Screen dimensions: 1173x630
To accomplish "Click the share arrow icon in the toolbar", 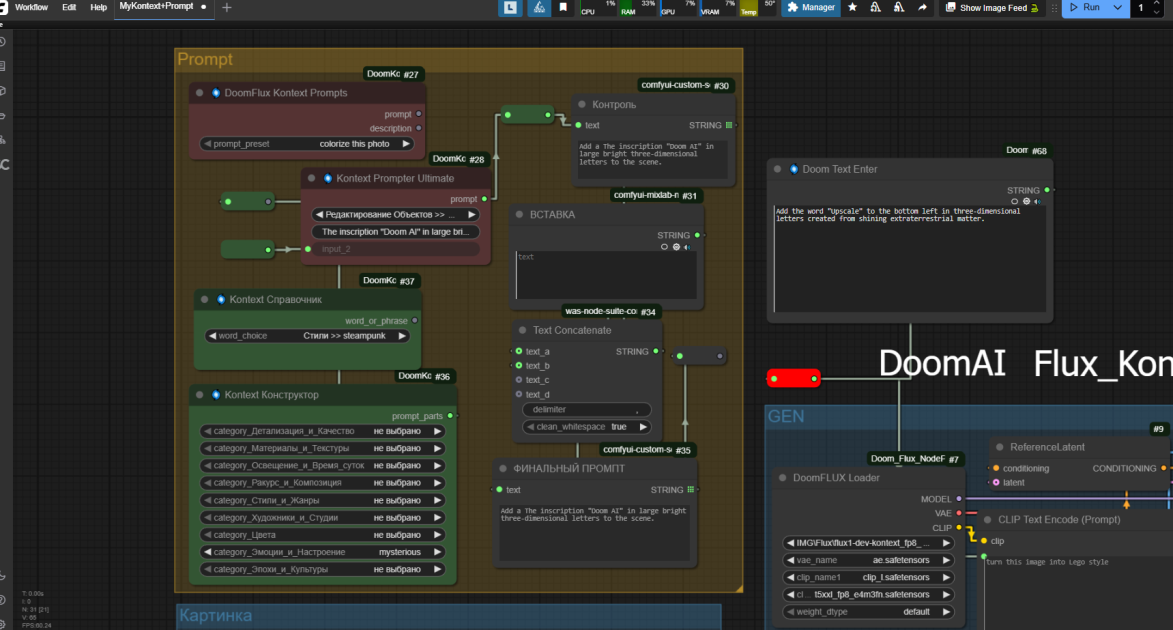I will 922,7.
